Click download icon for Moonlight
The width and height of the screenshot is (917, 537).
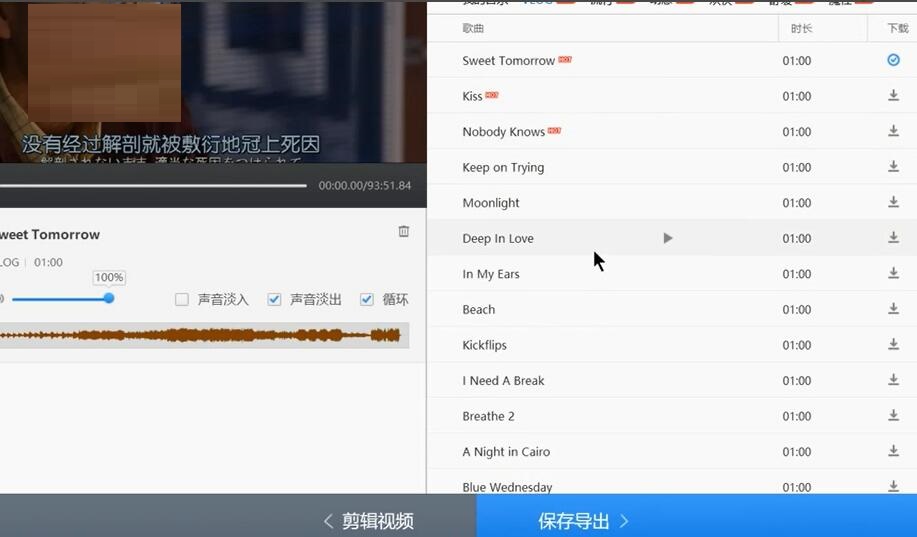tap(893, 202)
